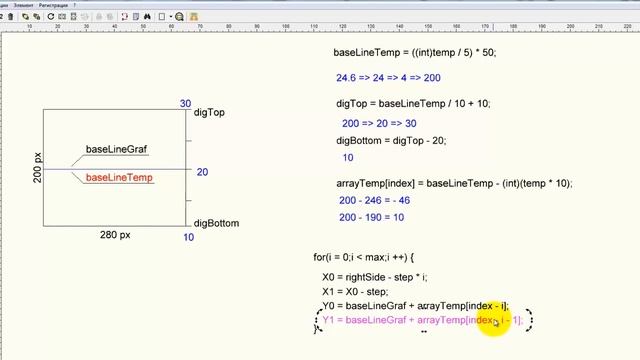
Task: Click the document page icon beside the binoculars
Action: [x=136, y=17]
